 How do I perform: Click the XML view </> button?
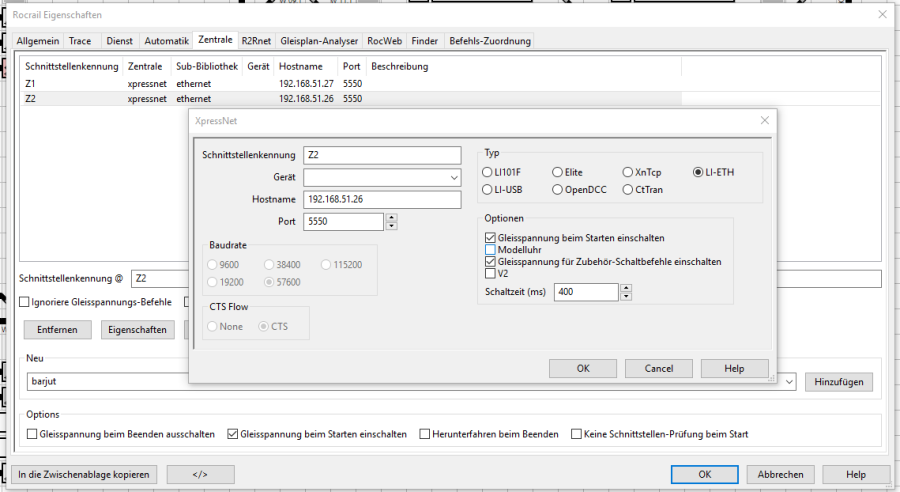200,474
